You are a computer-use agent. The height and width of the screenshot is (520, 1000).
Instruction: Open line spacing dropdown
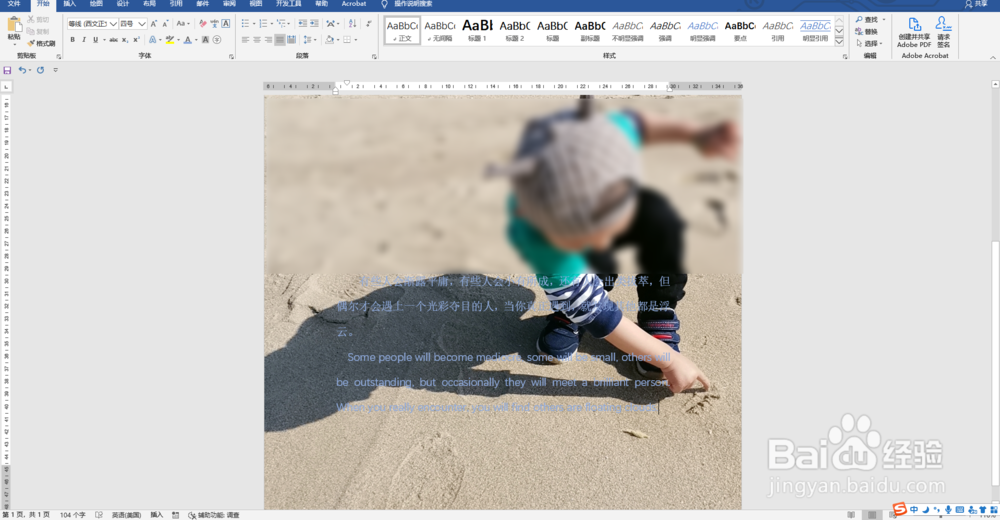click(x=309, y=40)
